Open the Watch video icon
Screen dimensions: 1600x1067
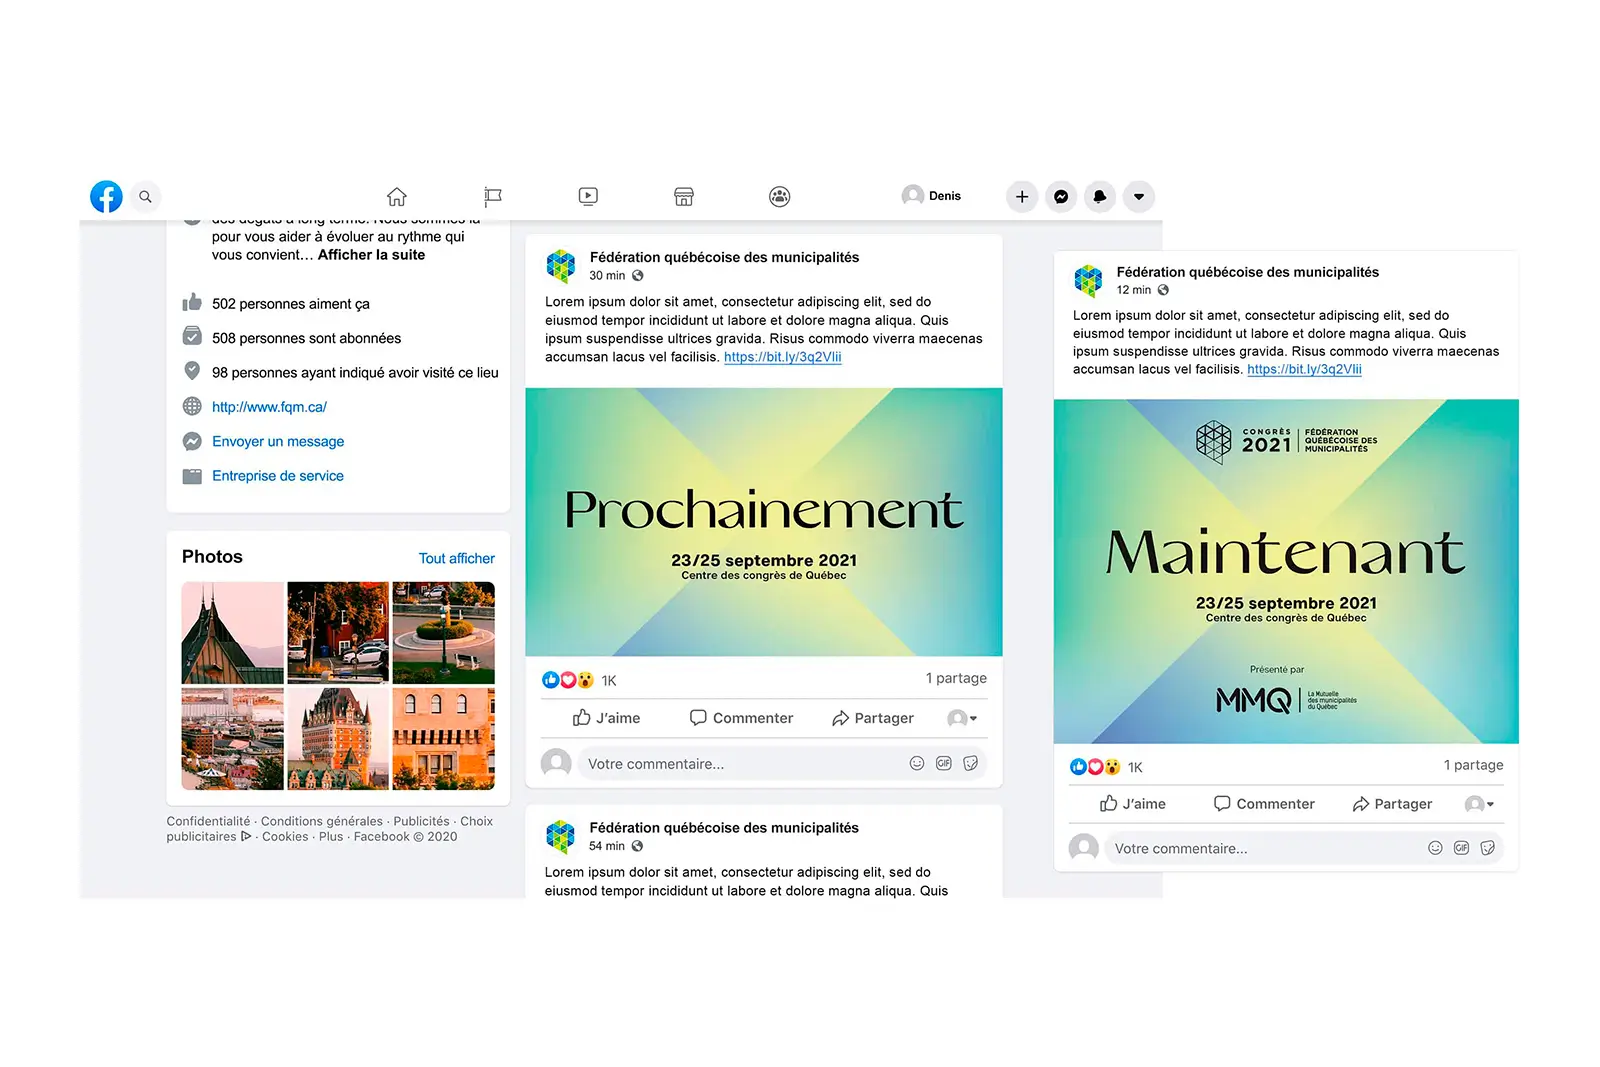coord(588,197)
